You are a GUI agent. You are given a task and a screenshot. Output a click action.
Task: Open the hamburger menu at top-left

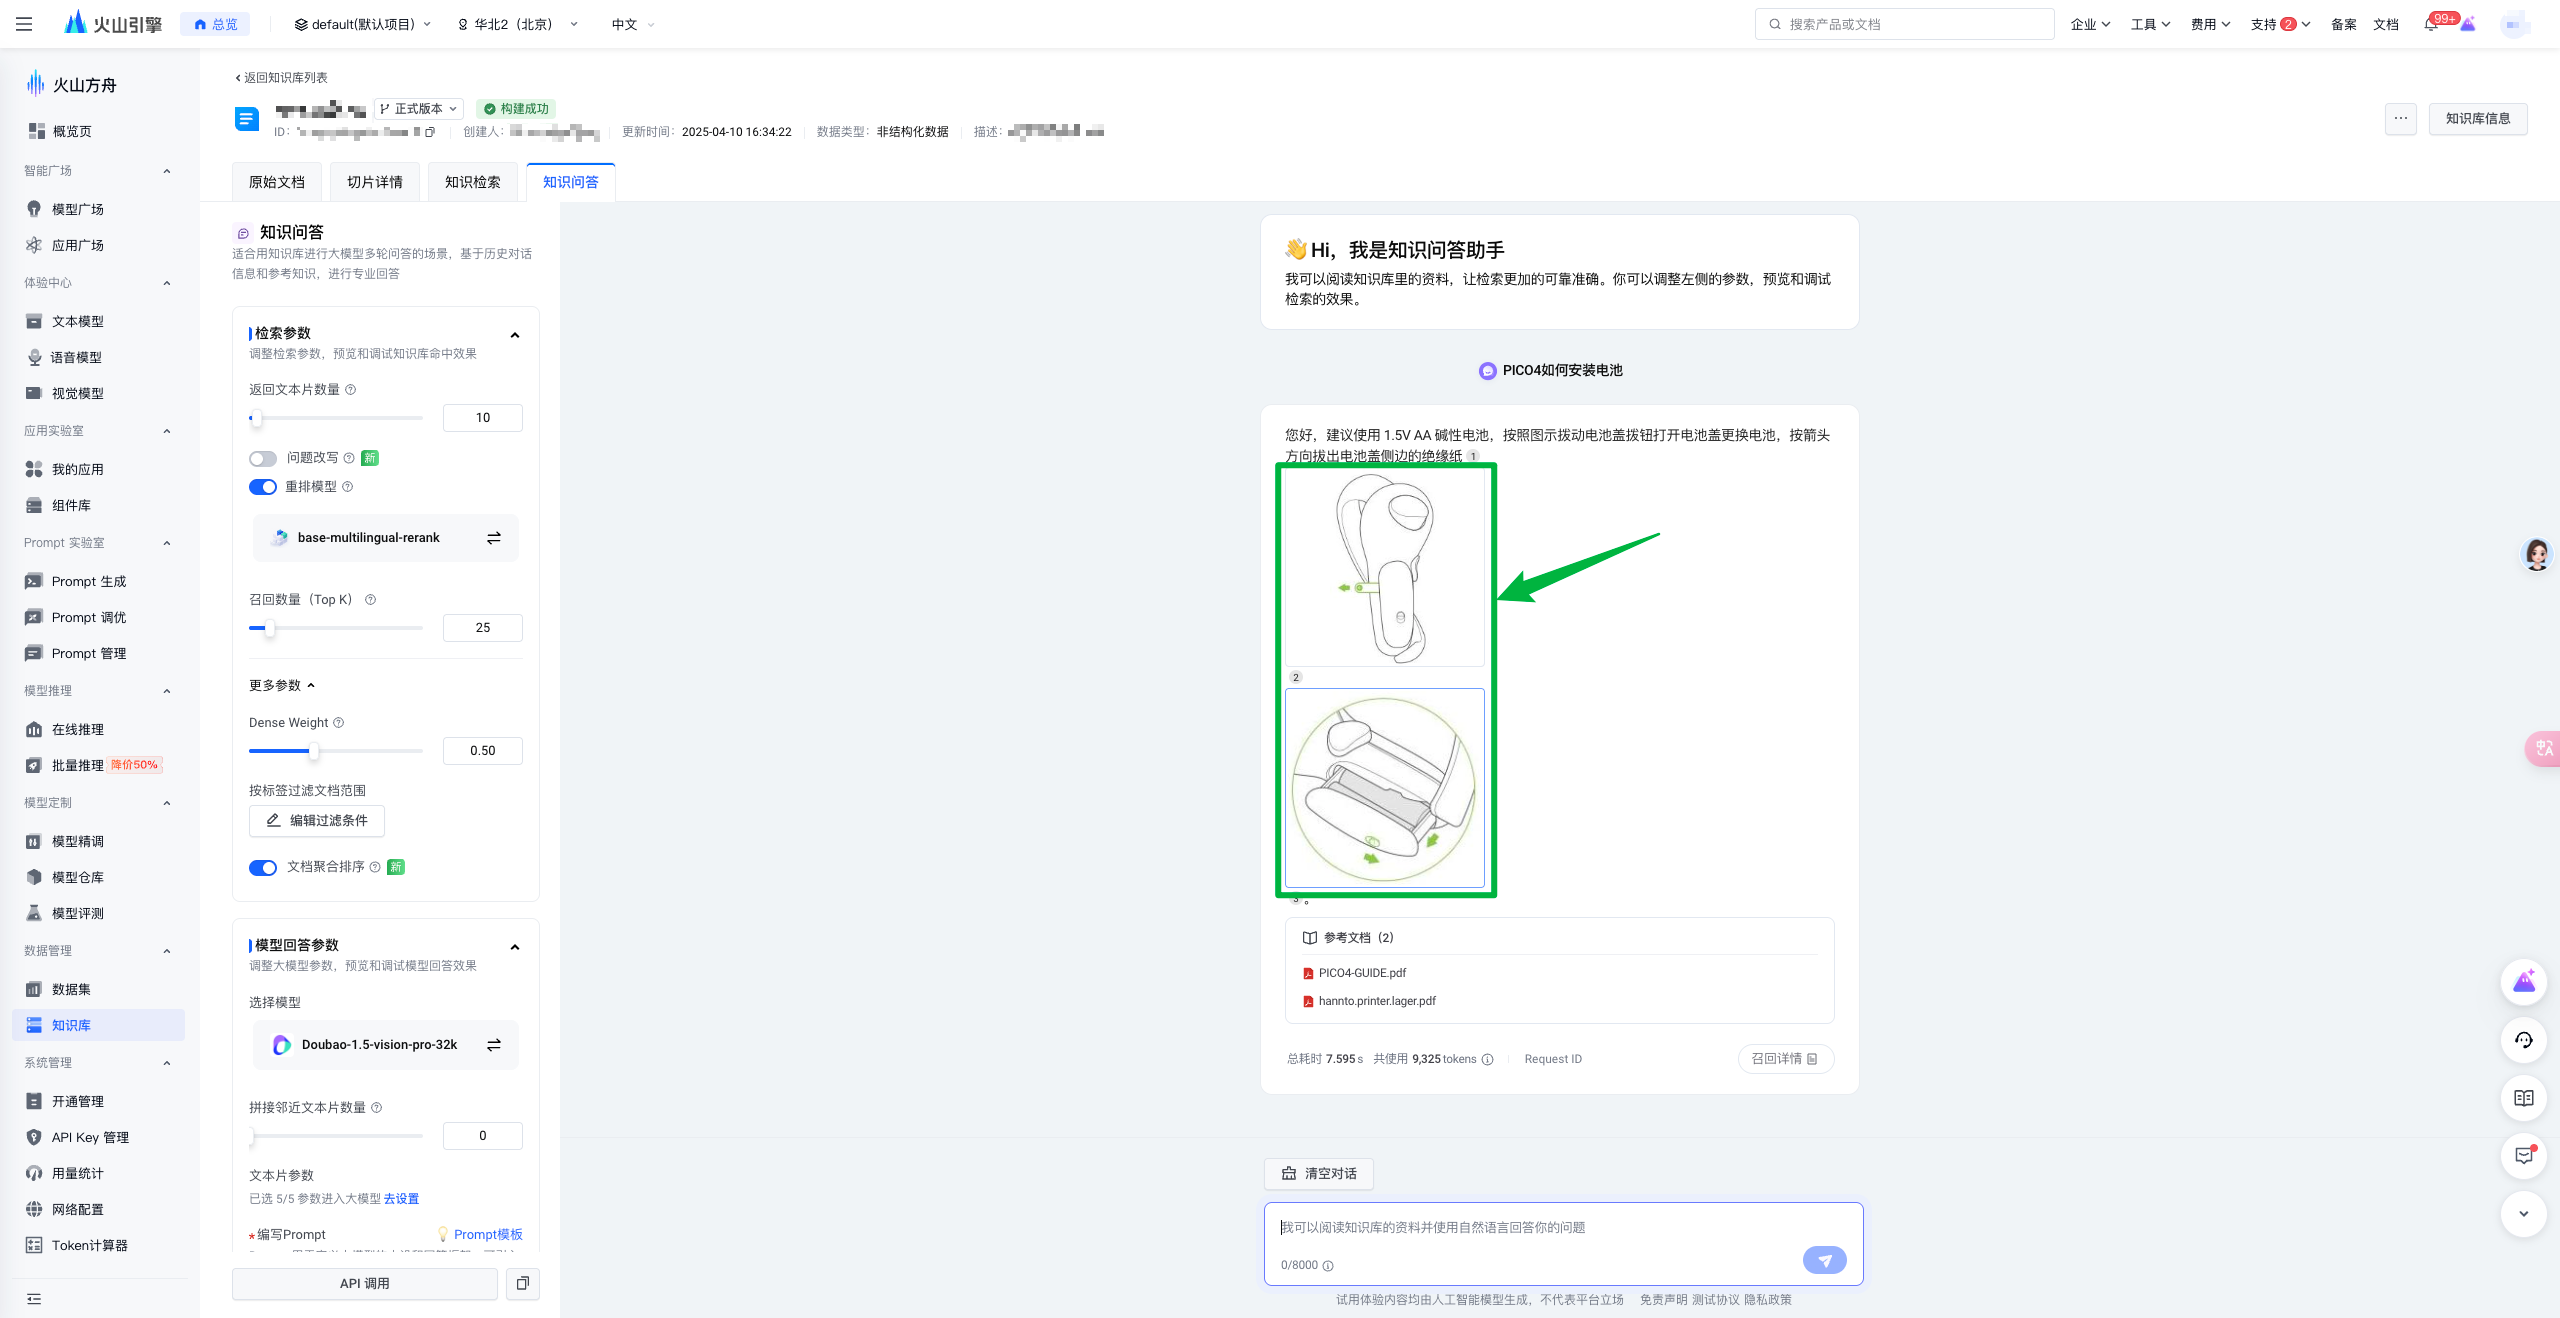click(24, 24)
